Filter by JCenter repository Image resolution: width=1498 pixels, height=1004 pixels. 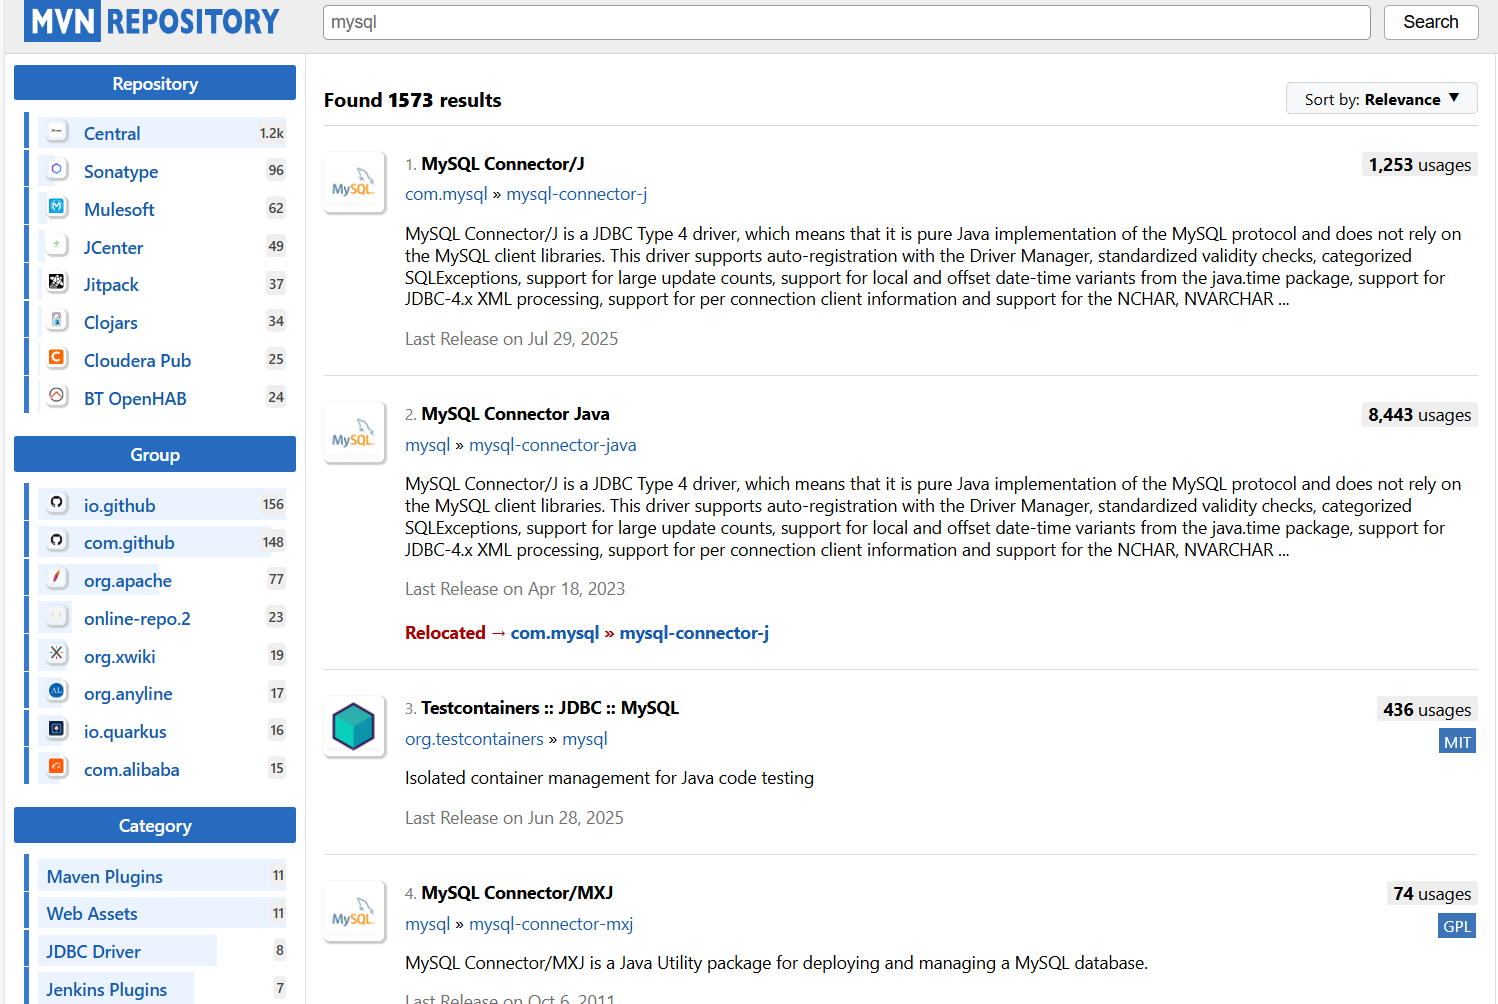tap(162, 247)
